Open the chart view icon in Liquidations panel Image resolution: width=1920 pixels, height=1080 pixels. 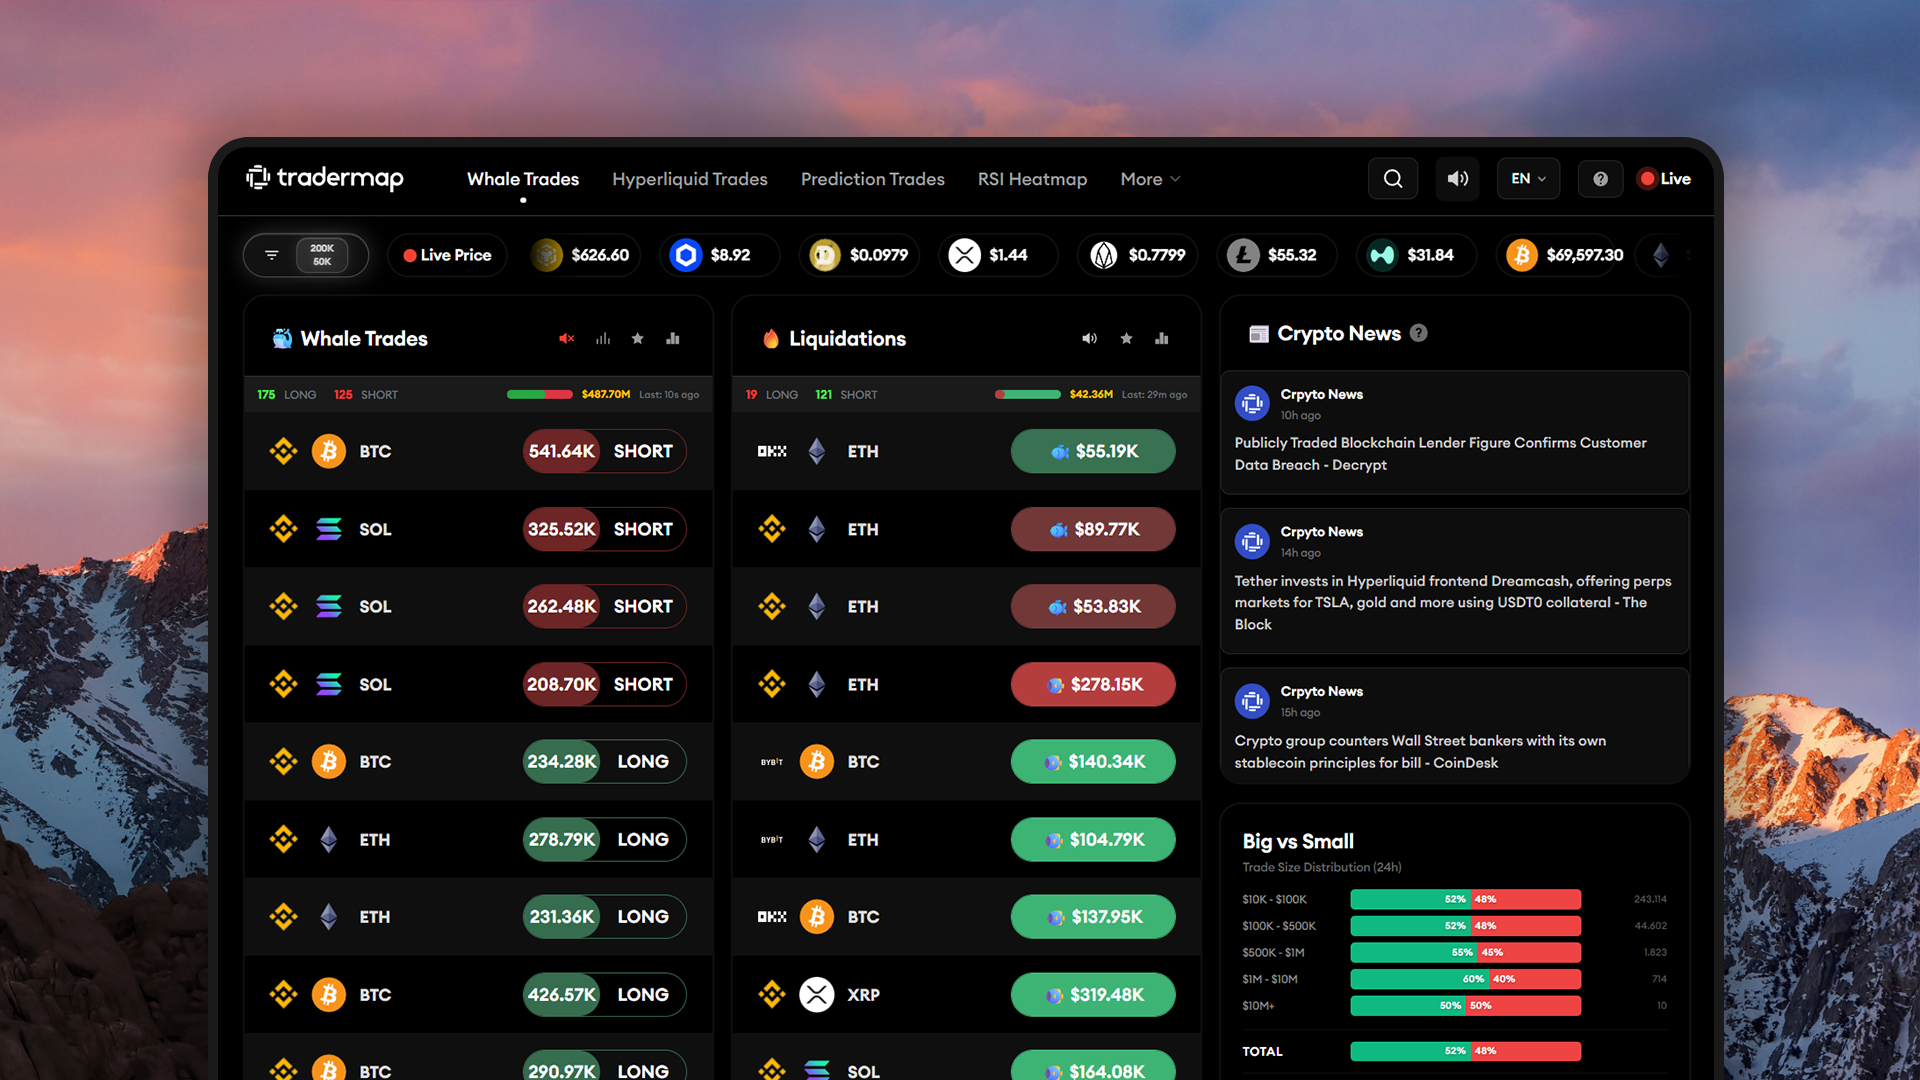[x=1161, y=339]
